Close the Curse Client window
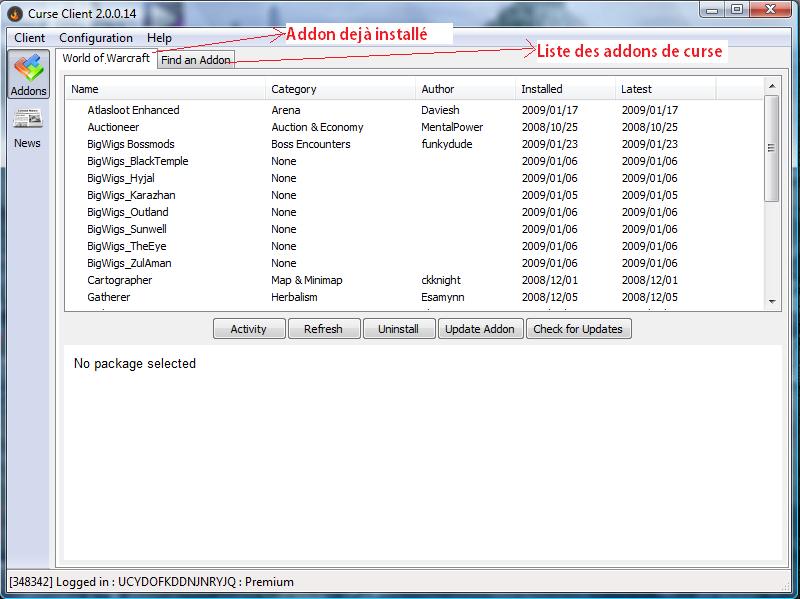This screenshot has height=599, width=800. coord(771,9)
